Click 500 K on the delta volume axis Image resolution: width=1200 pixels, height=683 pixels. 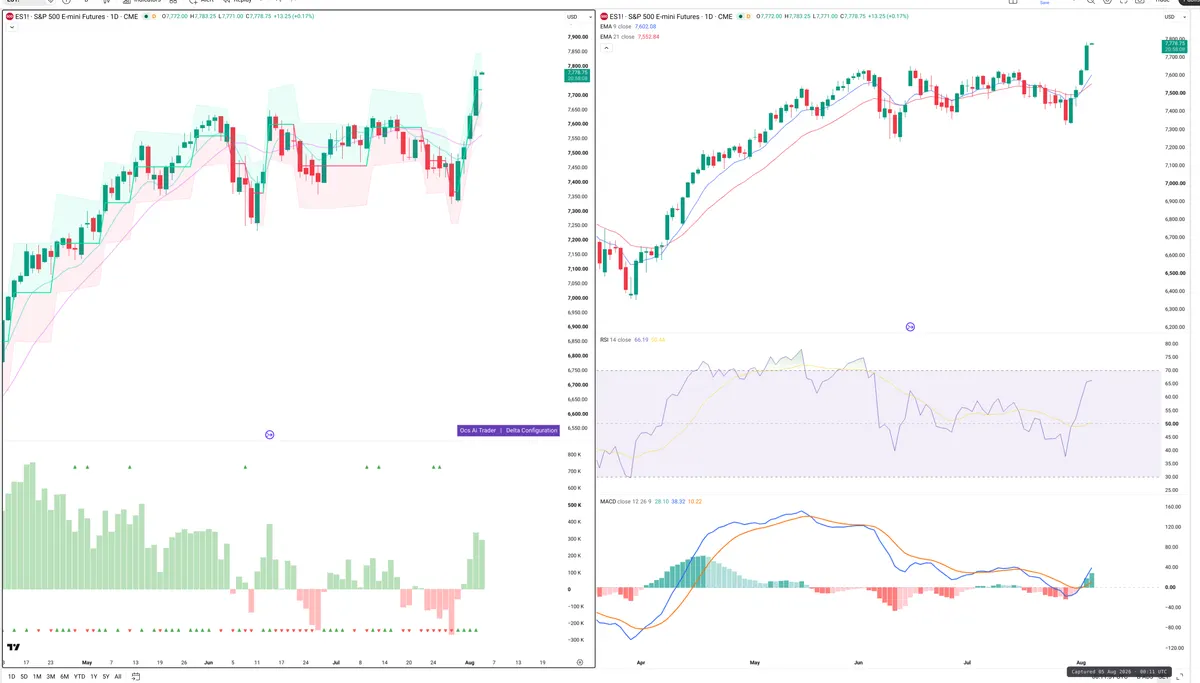point(575,505)
